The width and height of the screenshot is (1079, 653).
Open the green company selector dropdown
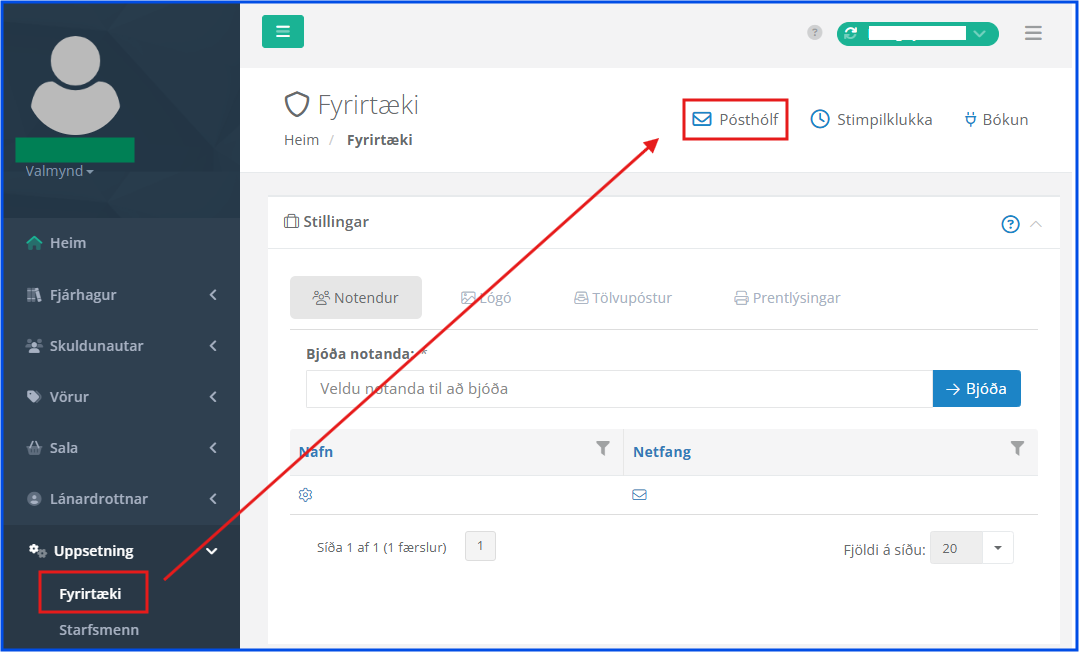click(x=917, y=33)
